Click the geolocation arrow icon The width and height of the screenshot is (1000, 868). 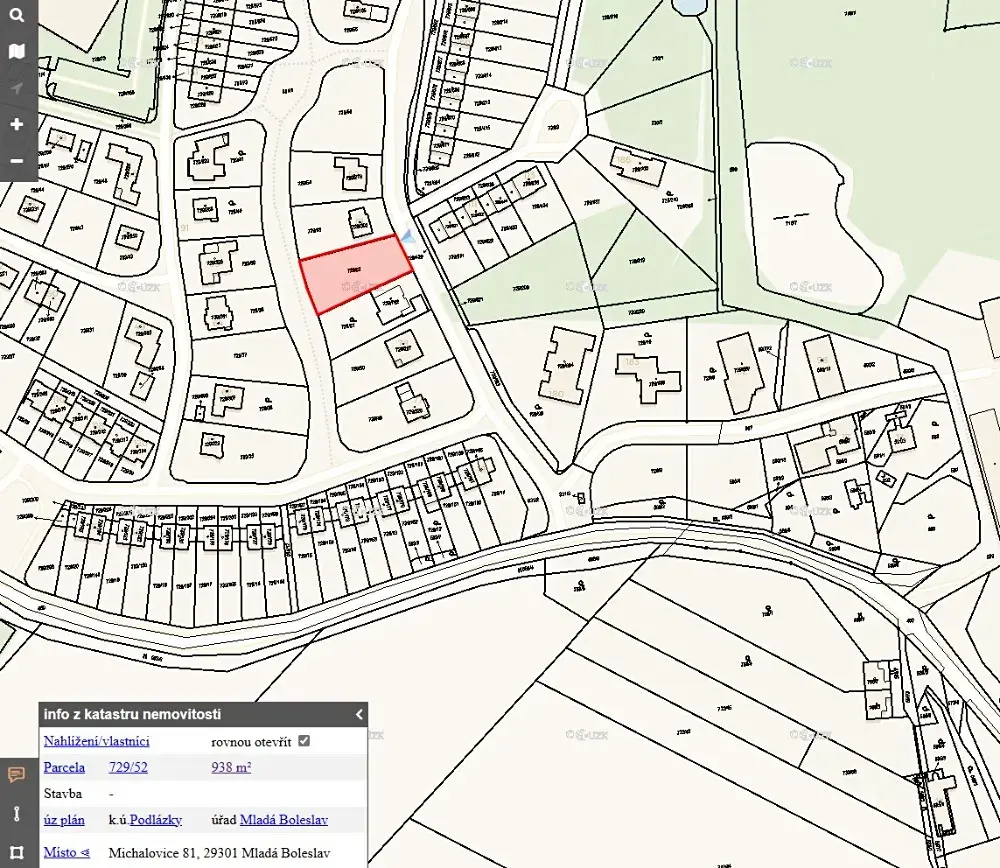coord(16,88)
